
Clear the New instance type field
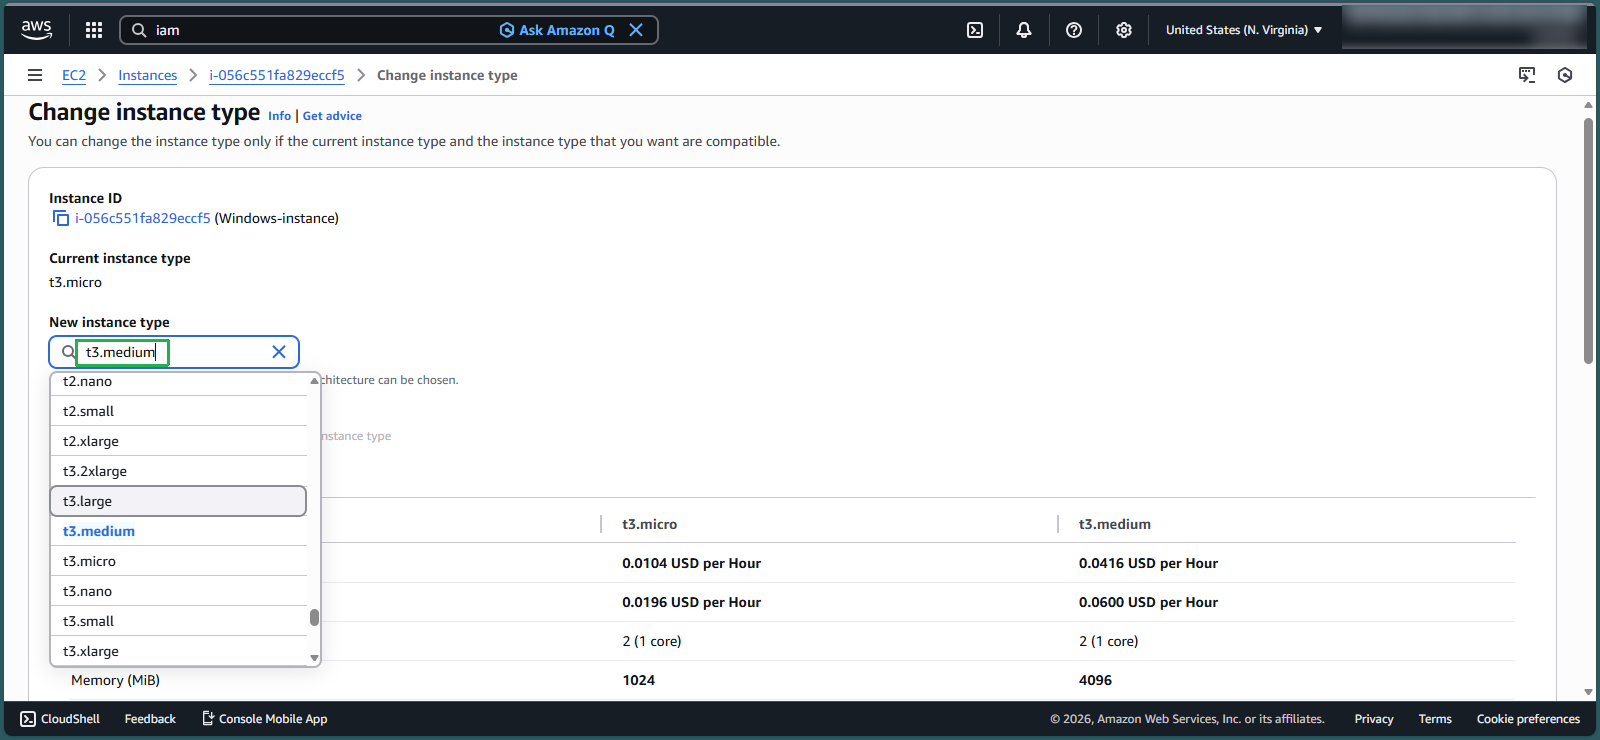(x=279, y=352)
